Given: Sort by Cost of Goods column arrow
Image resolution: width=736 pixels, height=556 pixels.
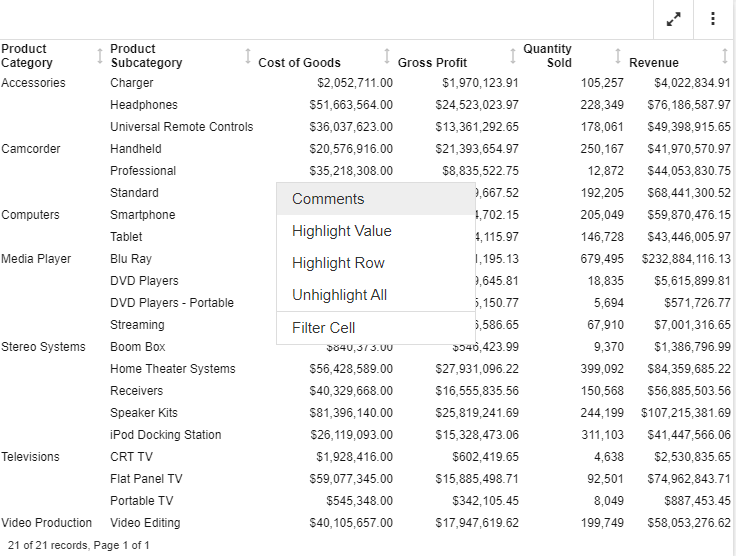Looking at the screenshot, I should tap(387, 56).
